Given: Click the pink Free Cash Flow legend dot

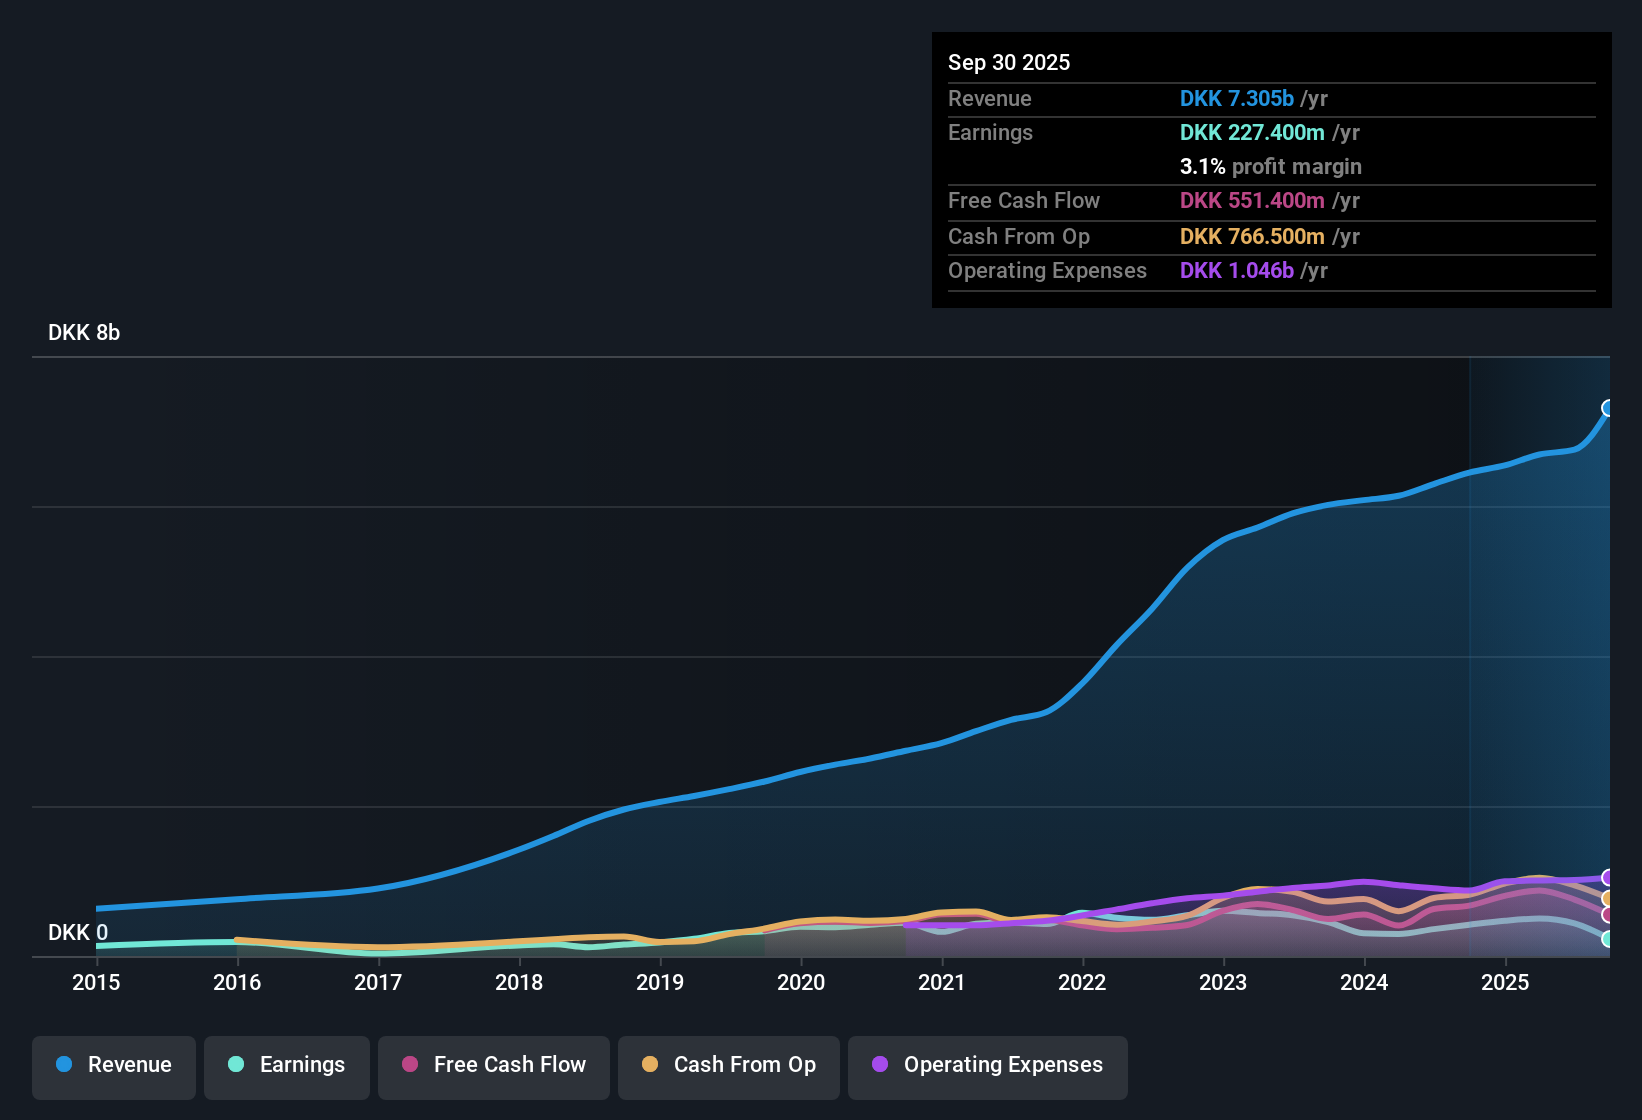Looking at the screenshot, I should click(x=409, y=1065).
